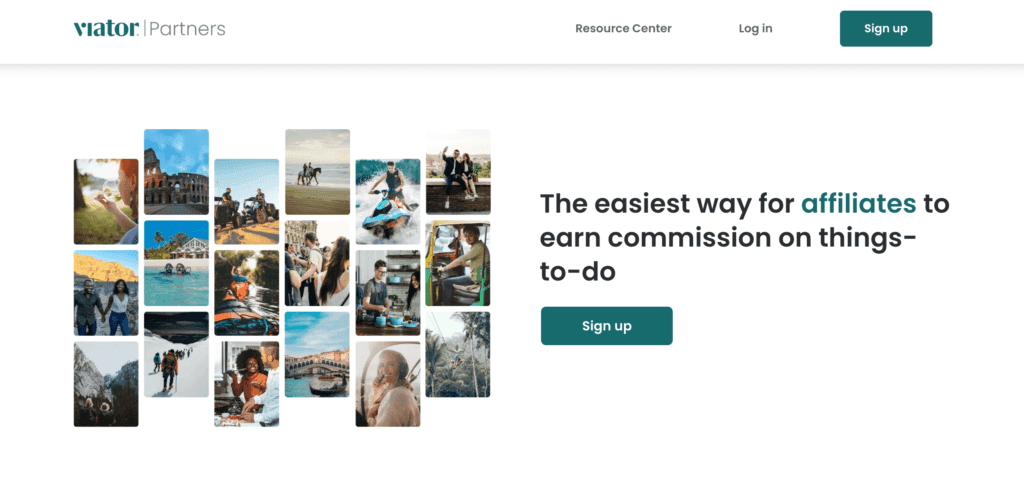Click the horseback riders beach photo
The height and width of the screenshot is (485, 1024).
317,172
